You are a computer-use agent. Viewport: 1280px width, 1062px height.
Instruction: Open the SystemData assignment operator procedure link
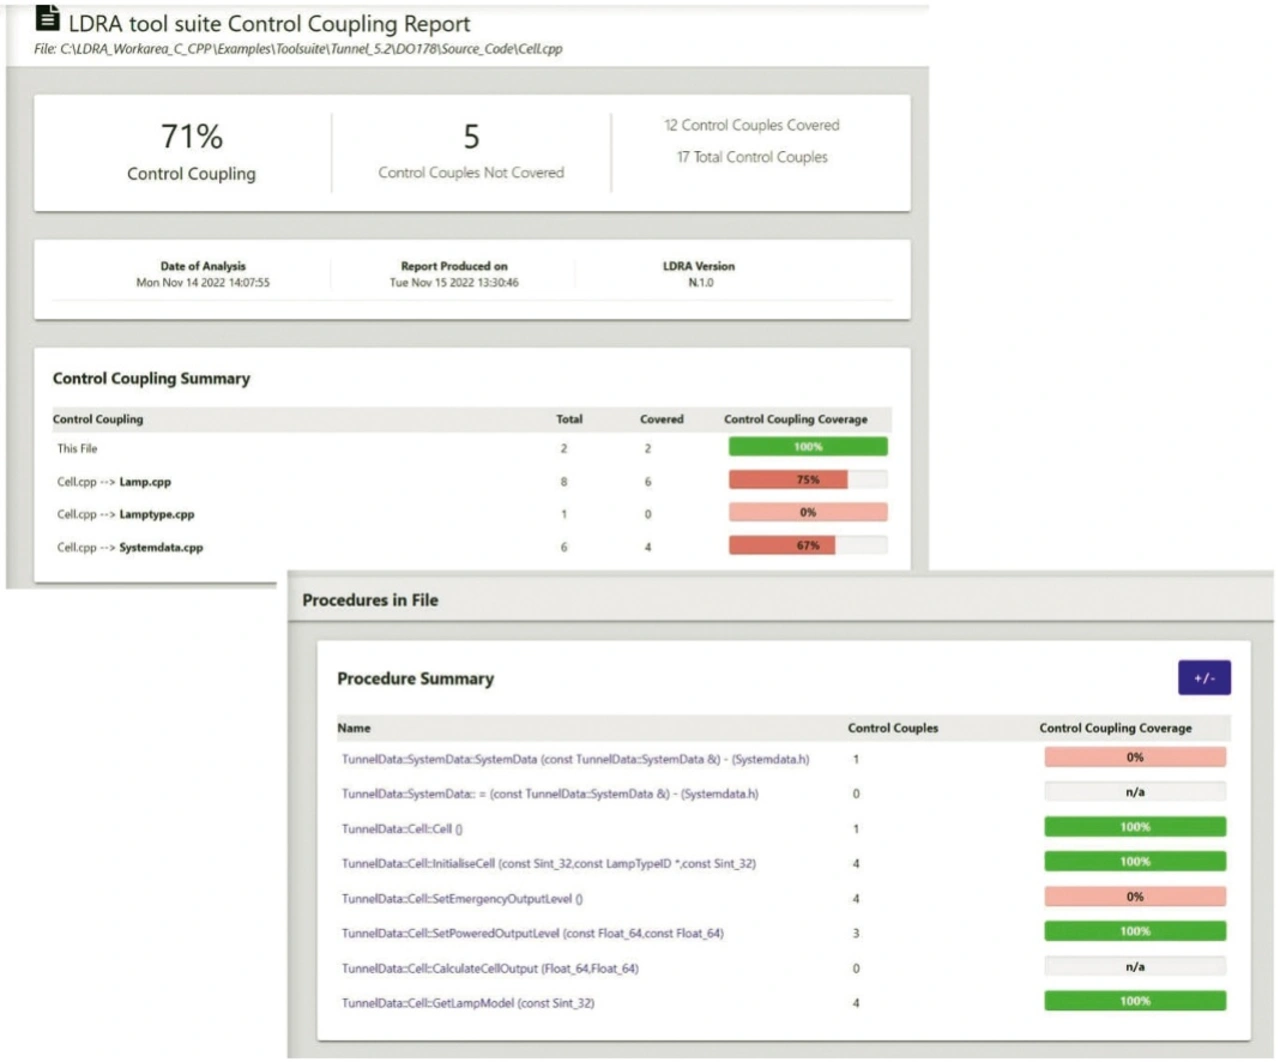point(549,794)
